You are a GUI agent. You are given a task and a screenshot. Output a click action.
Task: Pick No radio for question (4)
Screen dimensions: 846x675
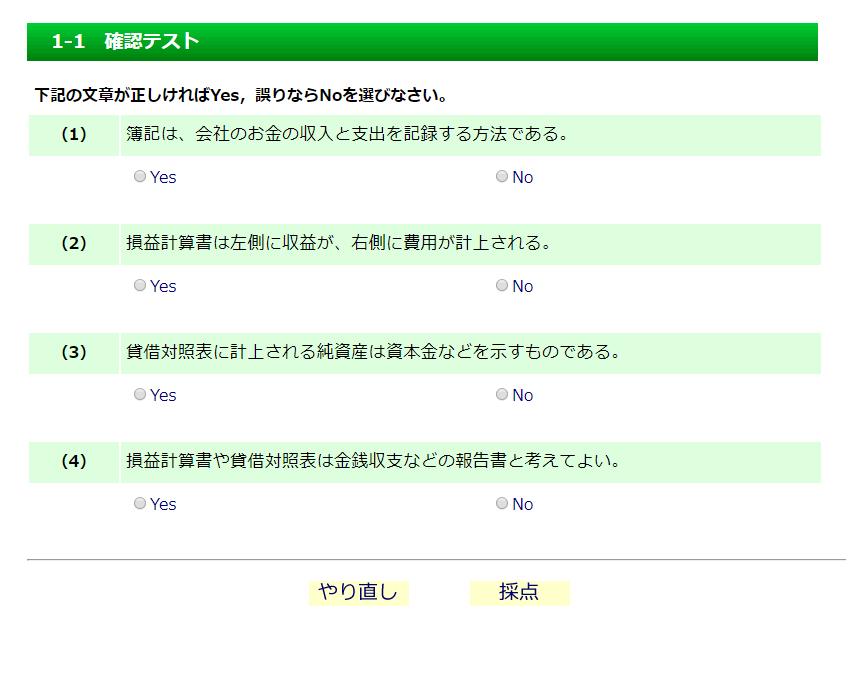502,503
